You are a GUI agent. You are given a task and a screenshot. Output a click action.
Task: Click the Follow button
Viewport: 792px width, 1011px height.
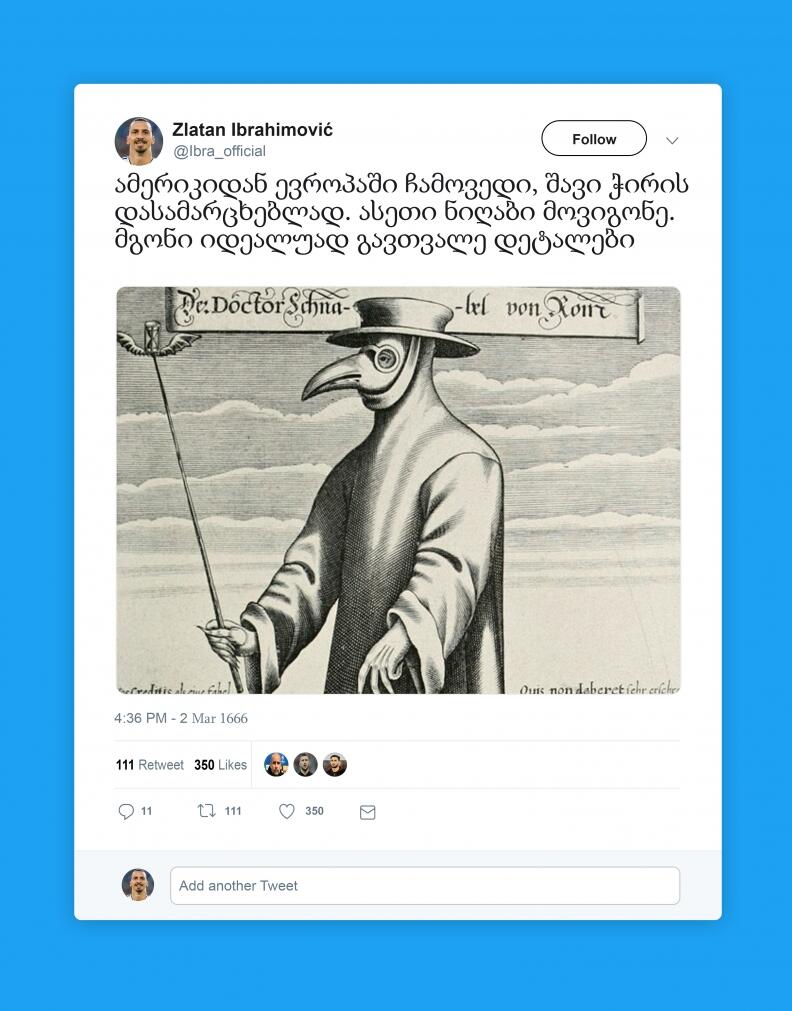coord(594,139)
